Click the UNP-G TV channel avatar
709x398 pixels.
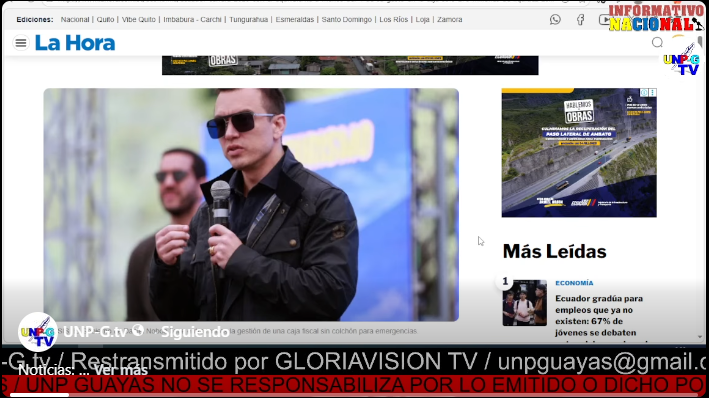pos(38,332)
